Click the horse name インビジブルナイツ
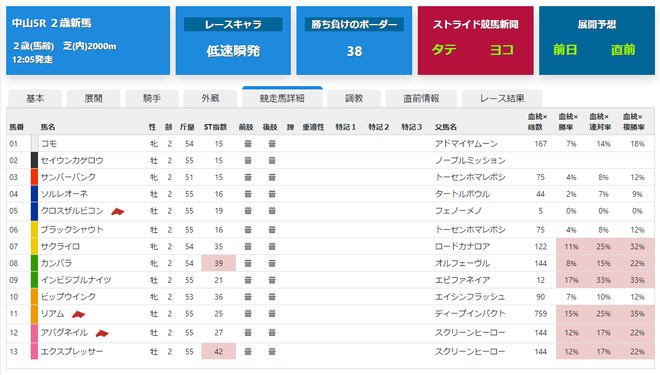The height and width of the screenshot is (375, 660). click(x=76, y=280)
